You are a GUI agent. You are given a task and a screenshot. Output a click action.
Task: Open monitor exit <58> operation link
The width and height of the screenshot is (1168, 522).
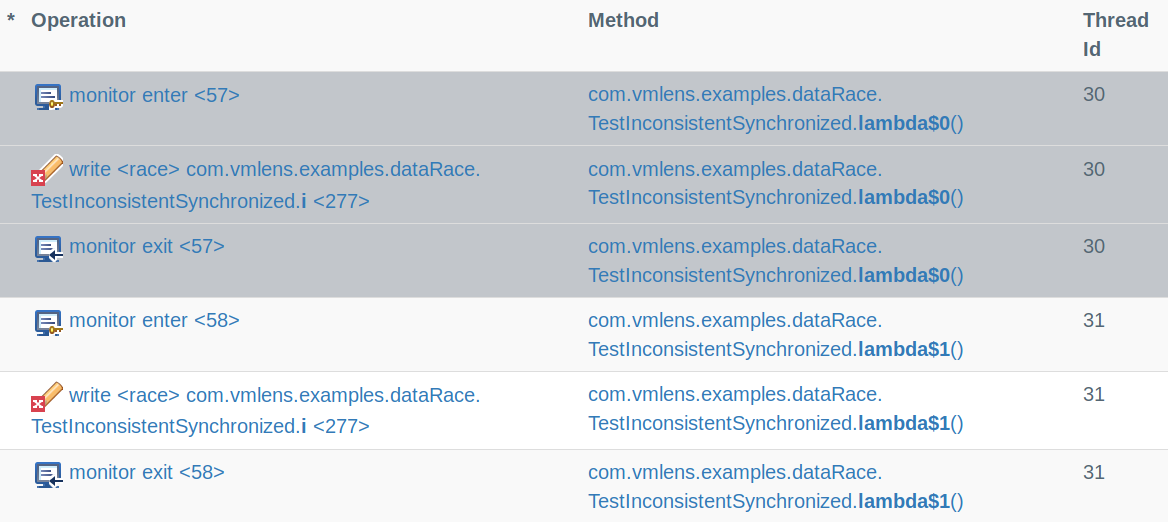point(147,472)
